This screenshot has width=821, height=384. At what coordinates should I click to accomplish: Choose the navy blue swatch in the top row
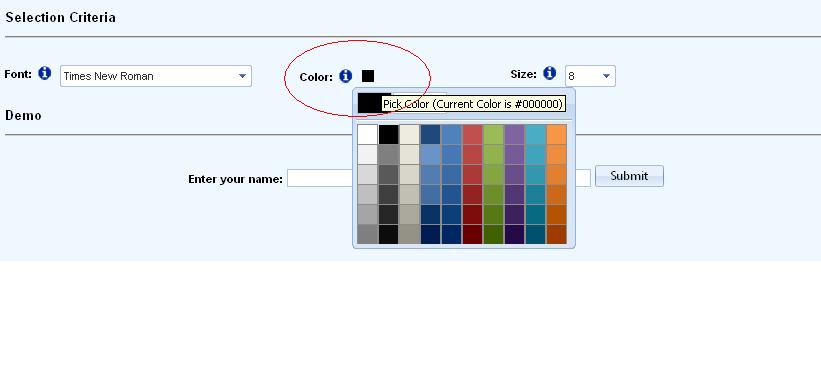click(x=430, y=134)
